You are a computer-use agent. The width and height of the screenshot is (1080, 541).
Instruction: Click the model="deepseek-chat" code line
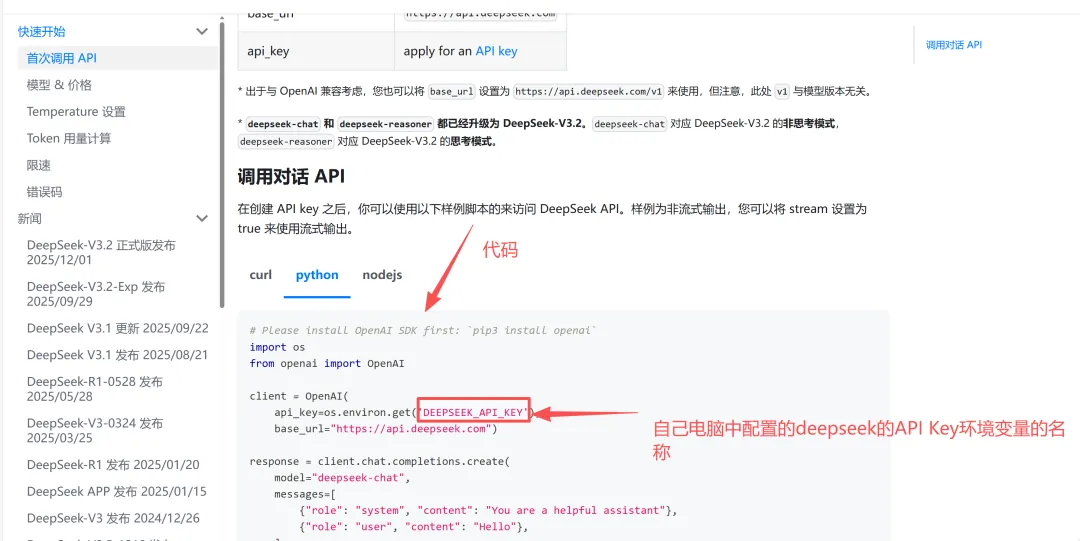pos(342,477)
